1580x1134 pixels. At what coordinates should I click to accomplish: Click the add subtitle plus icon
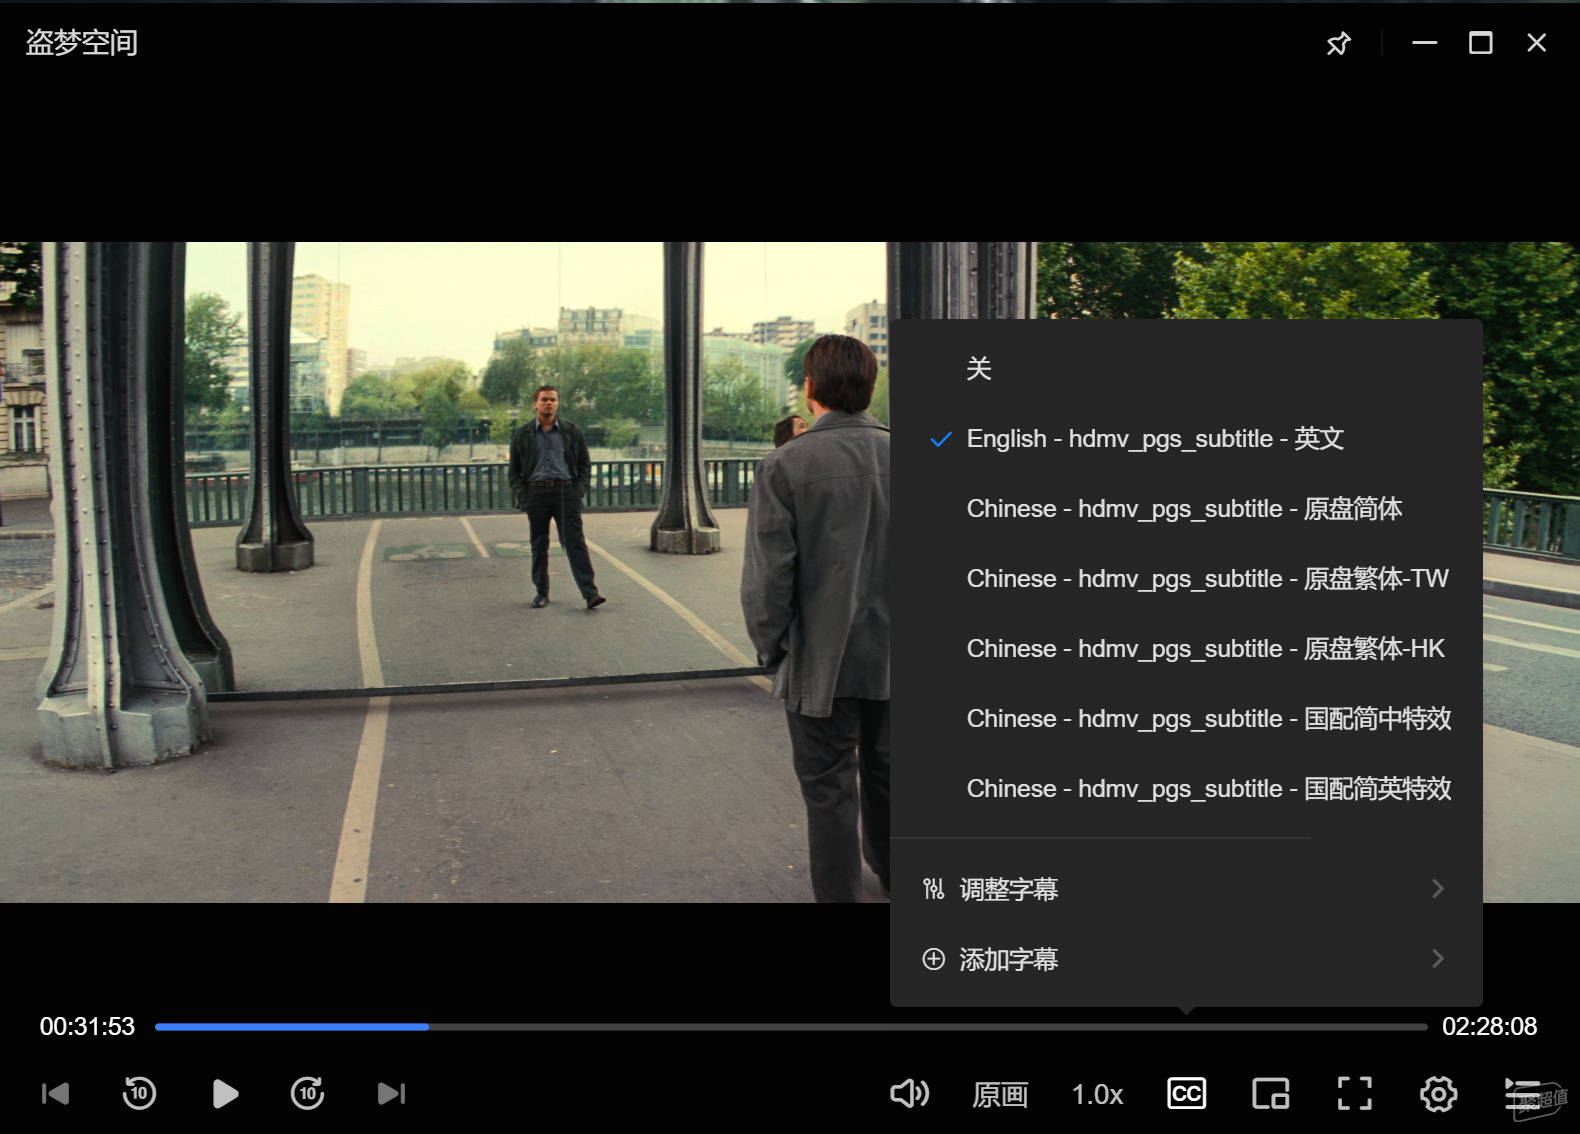933,959
